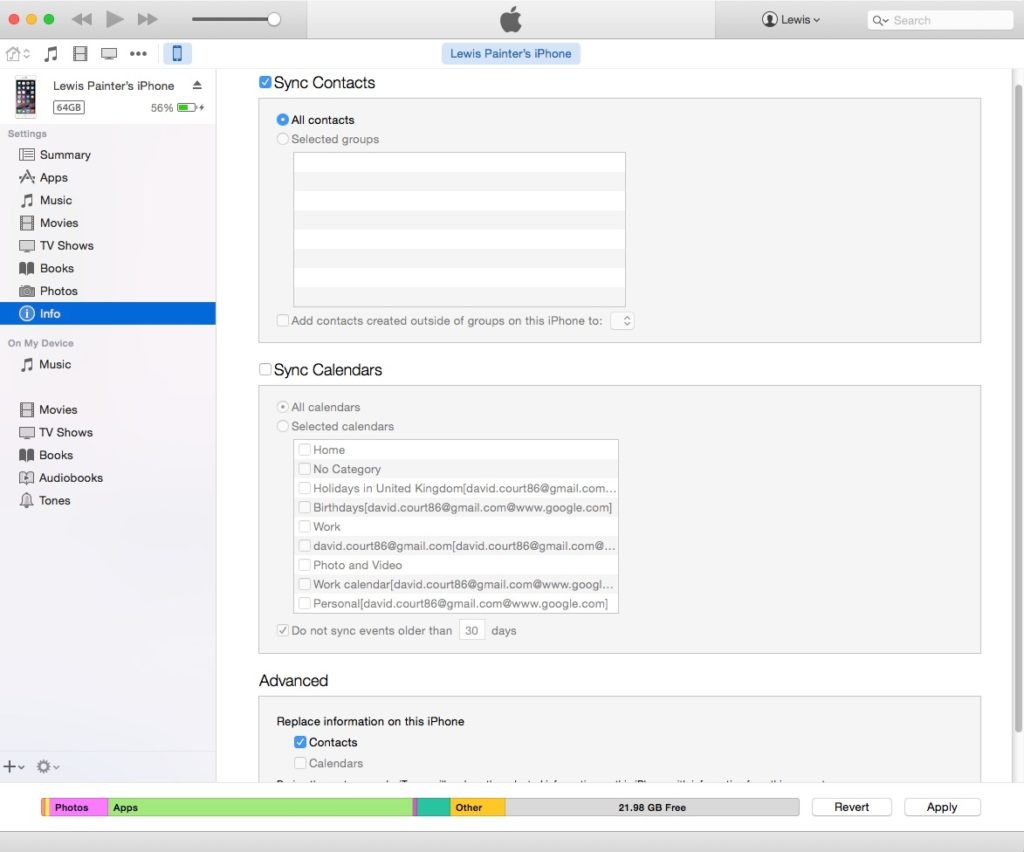Click the rewind playback button

[x=82, y=20]
